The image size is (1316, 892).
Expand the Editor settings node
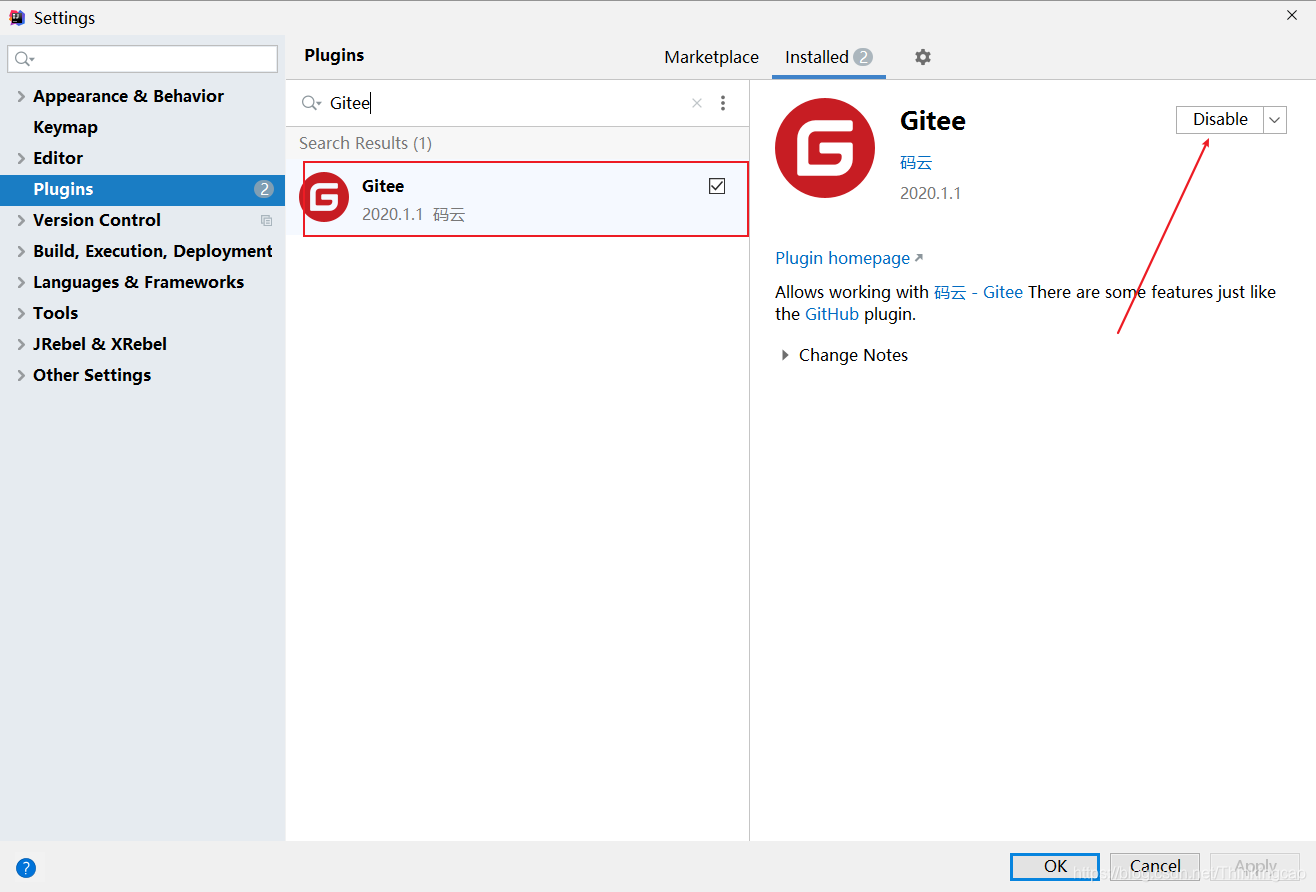click(x=21, y=158)
